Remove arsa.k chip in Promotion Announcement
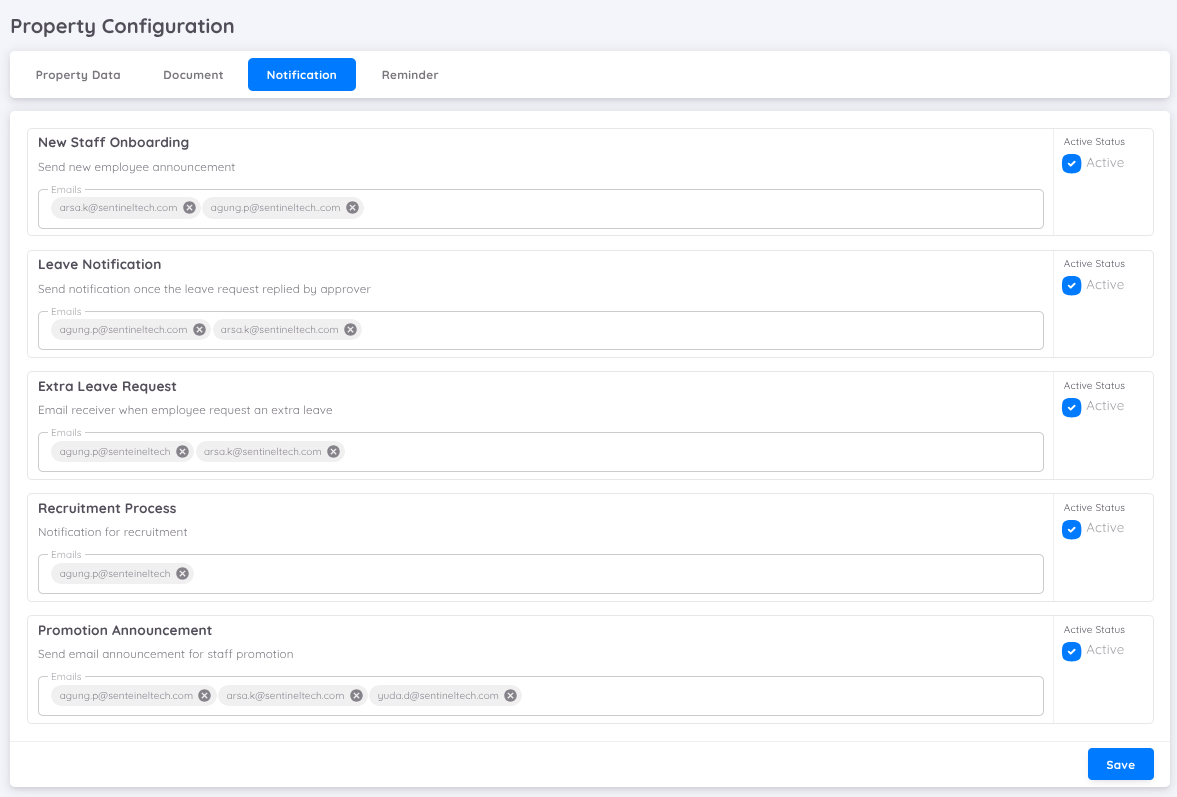This screenshot has width=1177, height=797. click(355, 695)
